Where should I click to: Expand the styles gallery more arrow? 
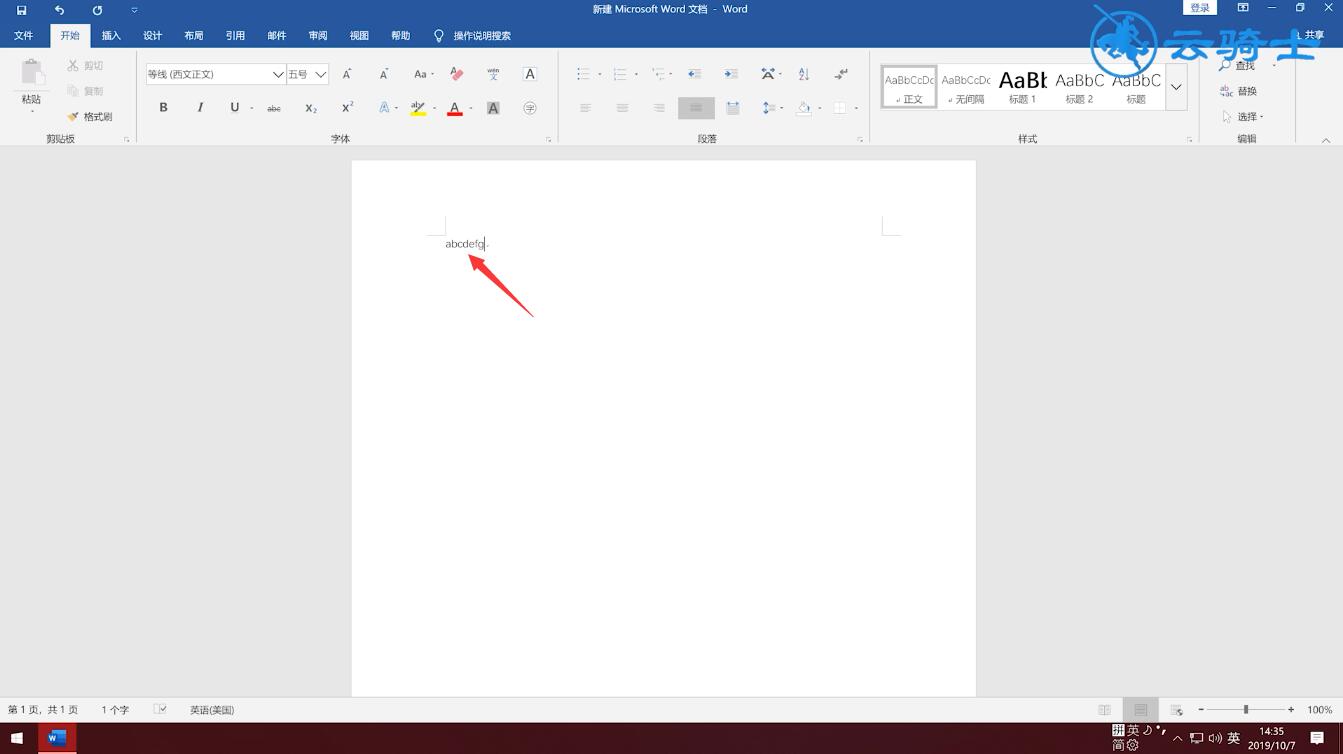click(1176, 87)
